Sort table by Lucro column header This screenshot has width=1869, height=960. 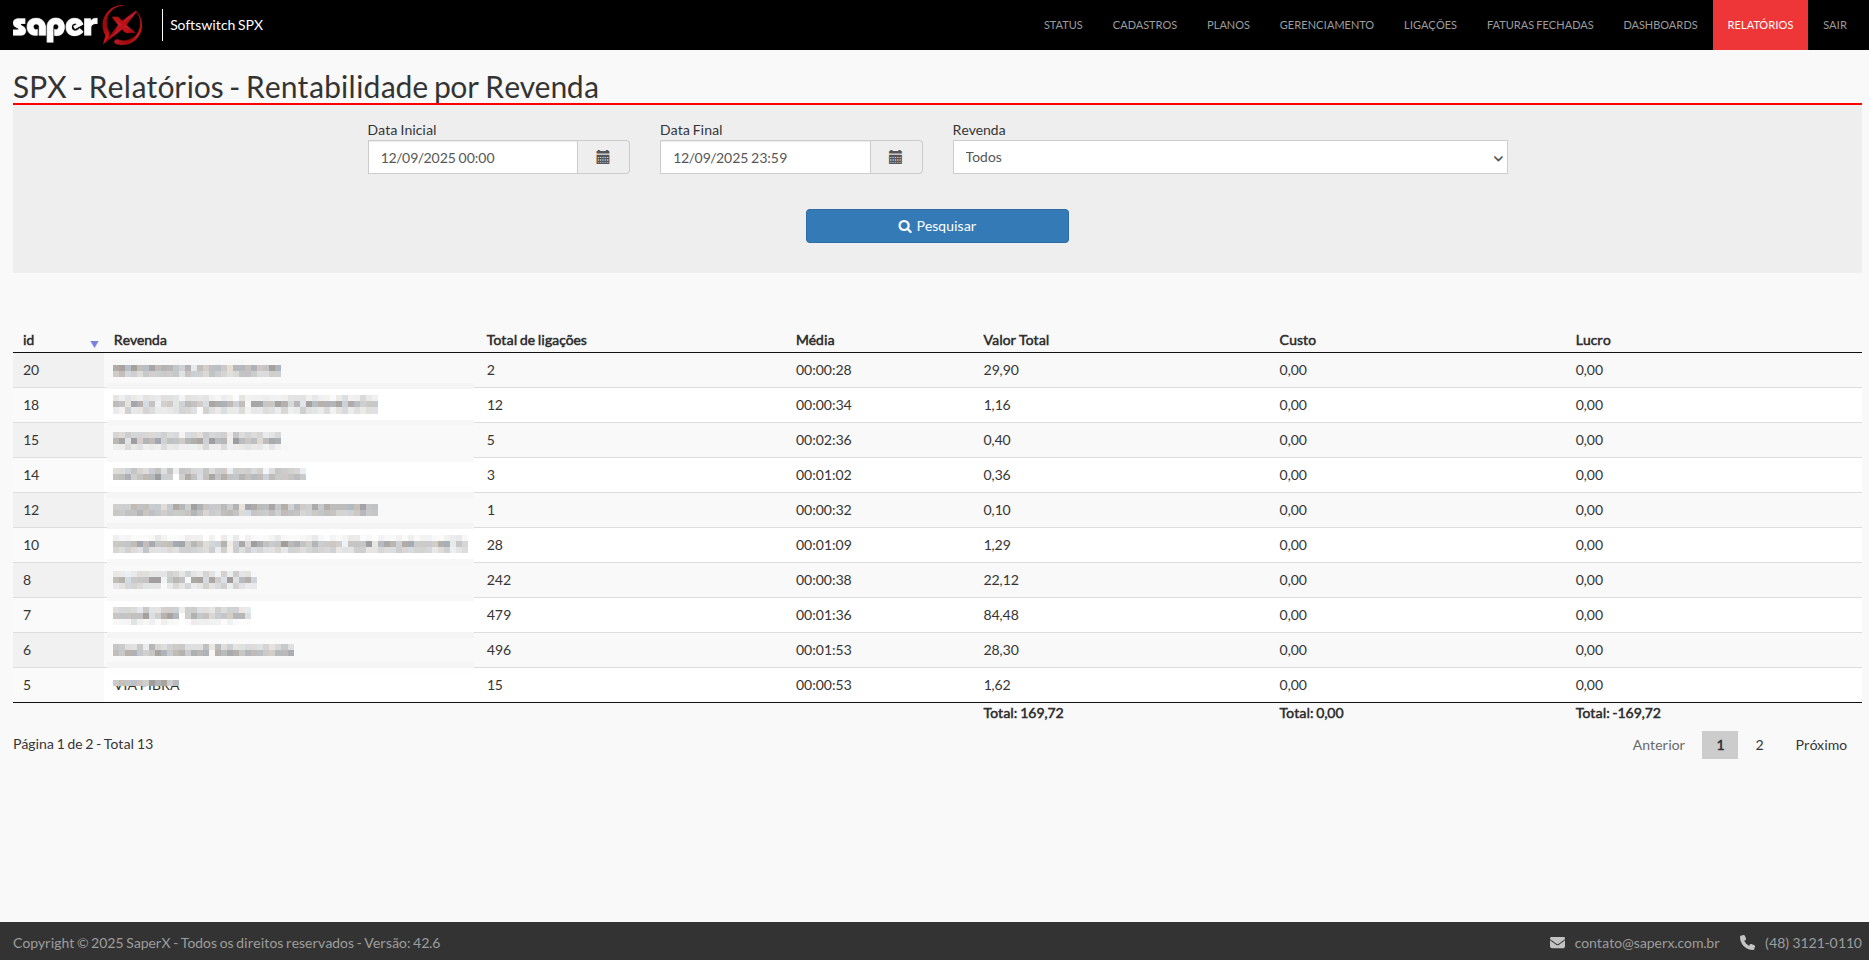pos(1593,340)
